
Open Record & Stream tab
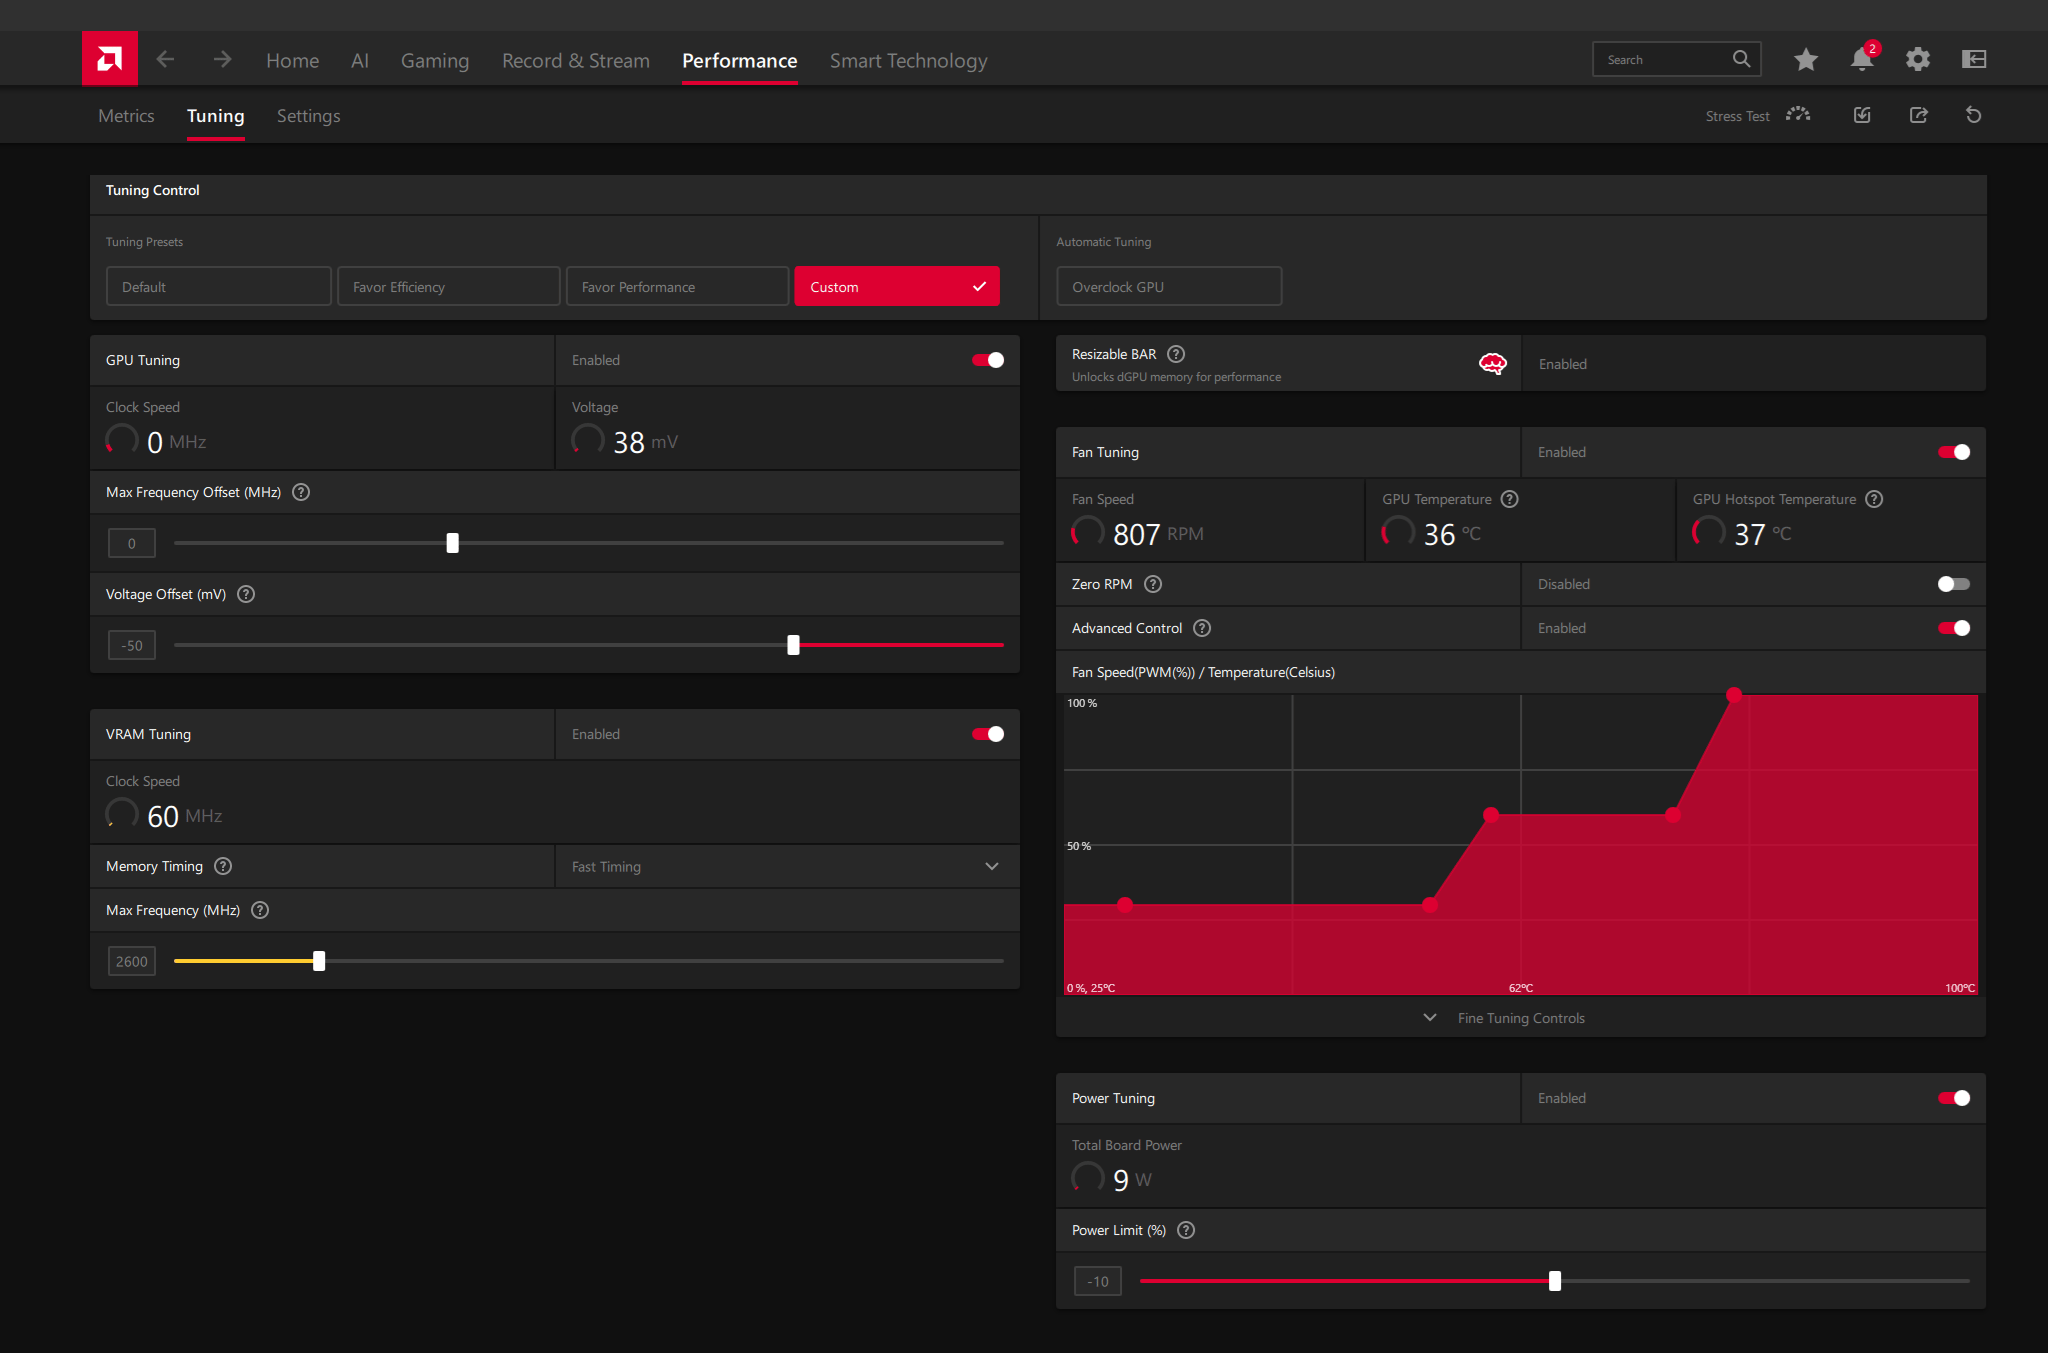click(576, 61)
